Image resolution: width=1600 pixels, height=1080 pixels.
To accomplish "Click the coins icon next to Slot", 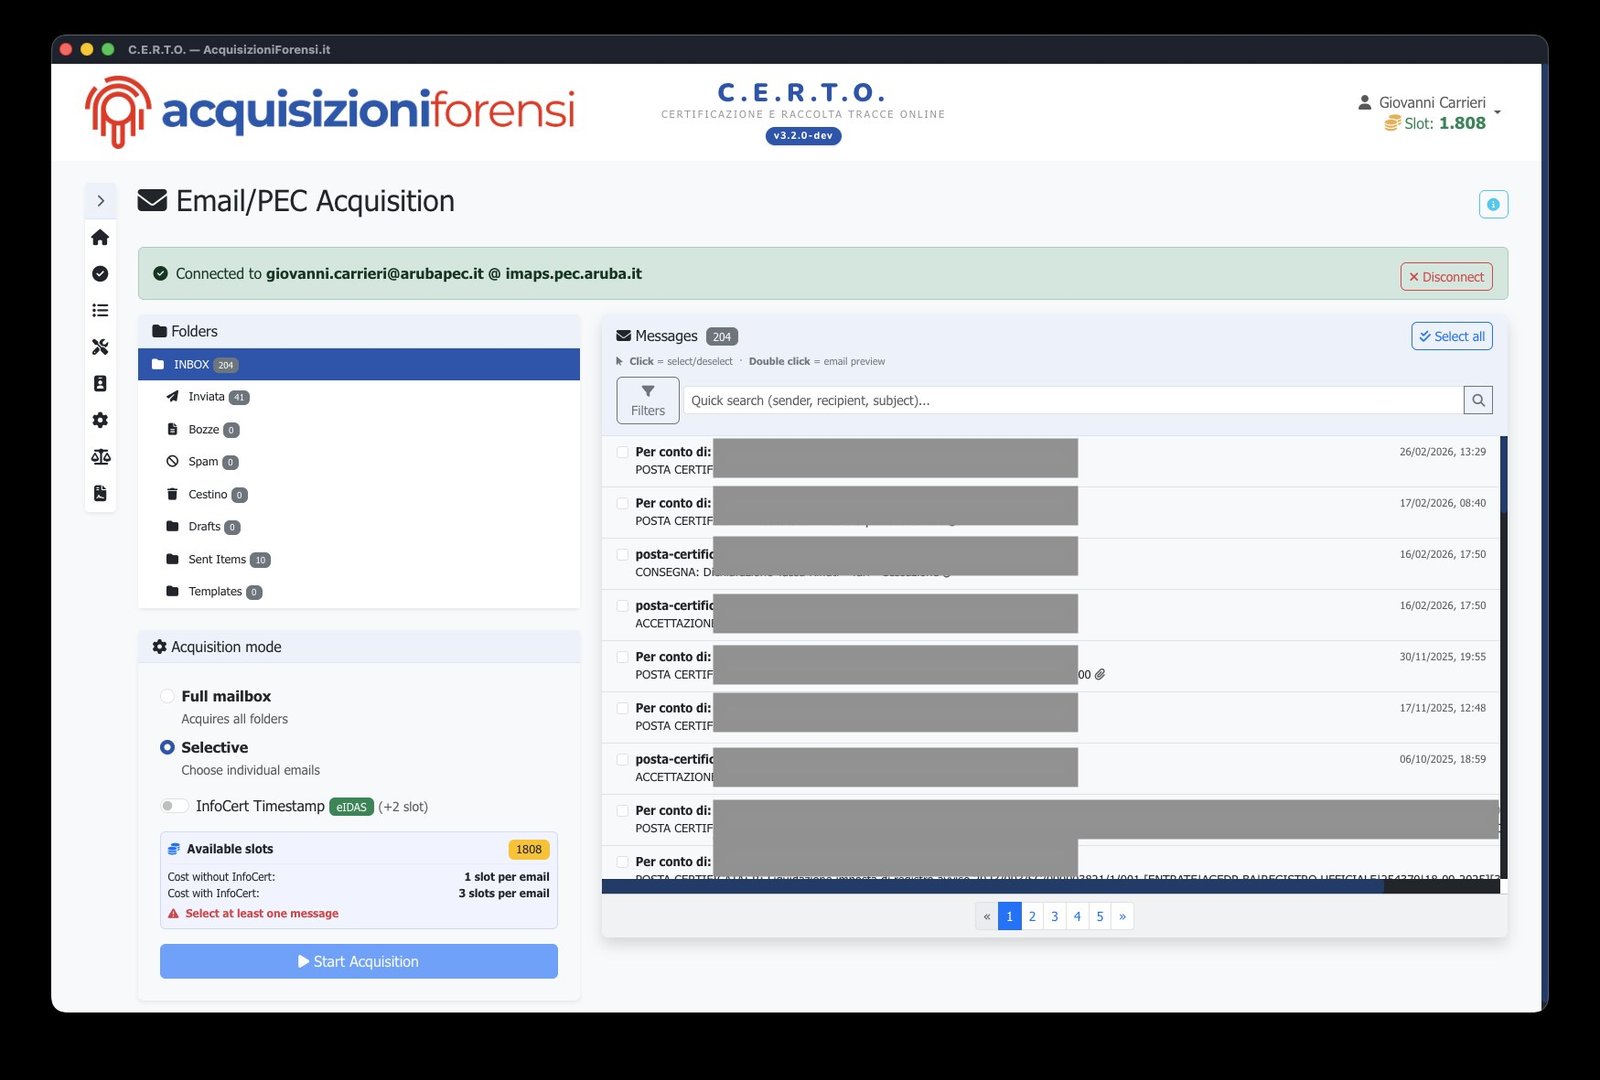I will tap(1392, 123).
